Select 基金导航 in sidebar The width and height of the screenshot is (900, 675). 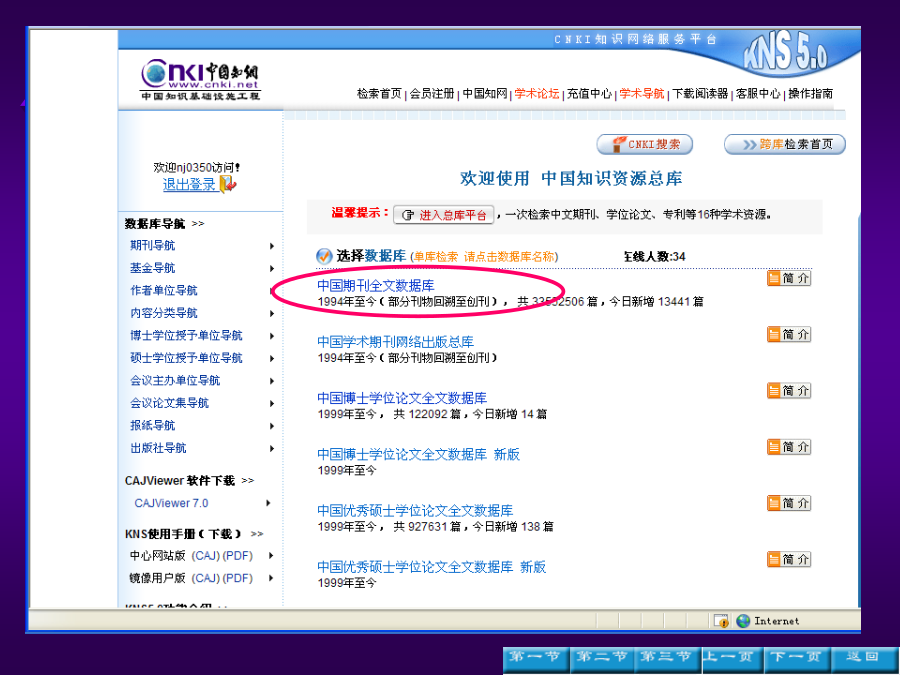pos(152,268)
